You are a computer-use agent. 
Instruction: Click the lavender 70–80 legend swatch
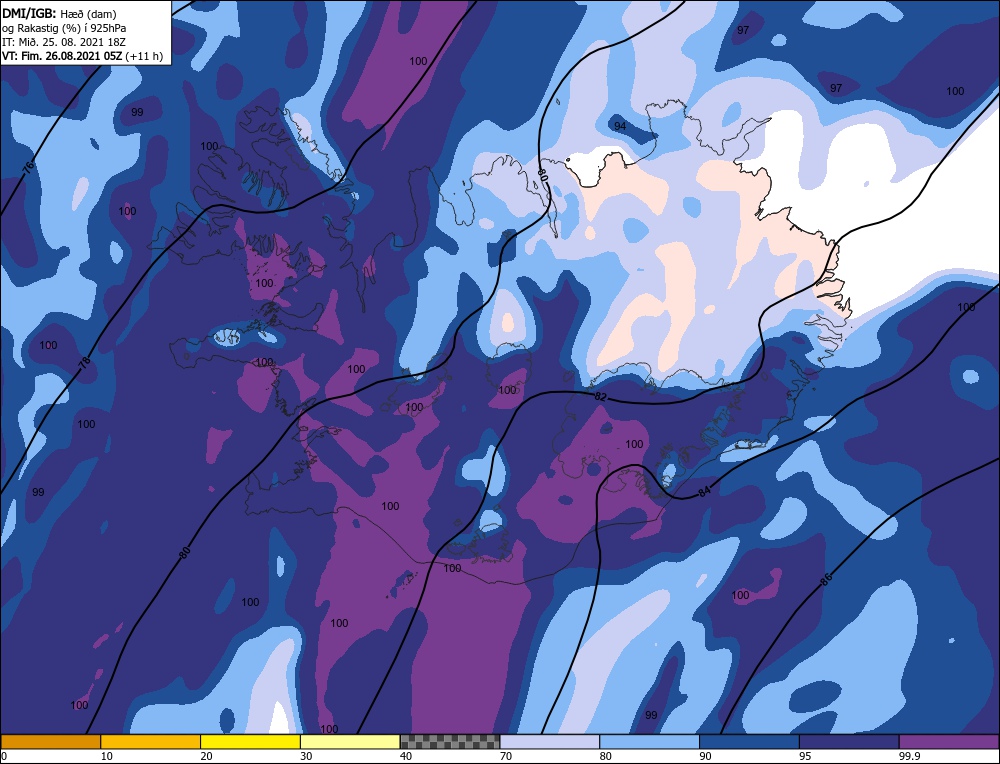550,742
